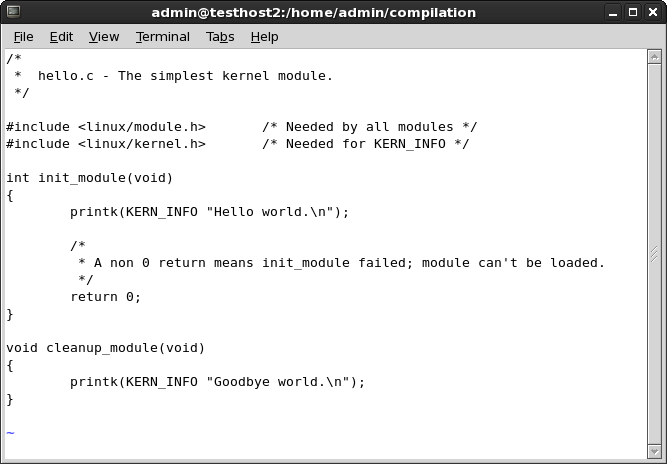Open the File menu
This screenshot has width=667, height=464.
pyautogui.click(x=23, y=37)
